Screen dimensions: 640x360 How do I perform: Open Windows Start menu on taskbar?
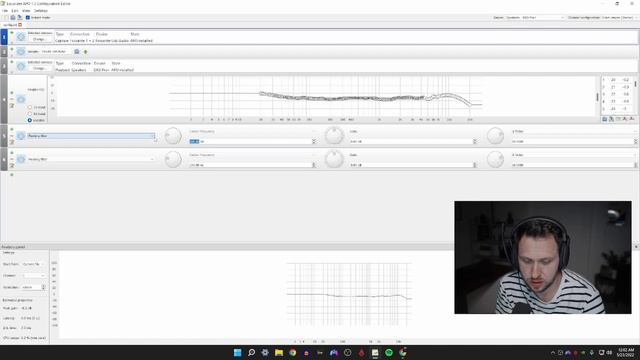pyautogui.click(x=238, y=352)
